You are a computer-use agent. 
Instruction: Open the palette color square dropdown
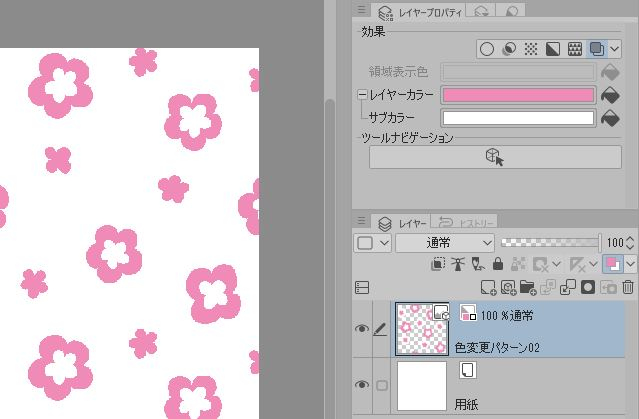(x=372, y=243)
